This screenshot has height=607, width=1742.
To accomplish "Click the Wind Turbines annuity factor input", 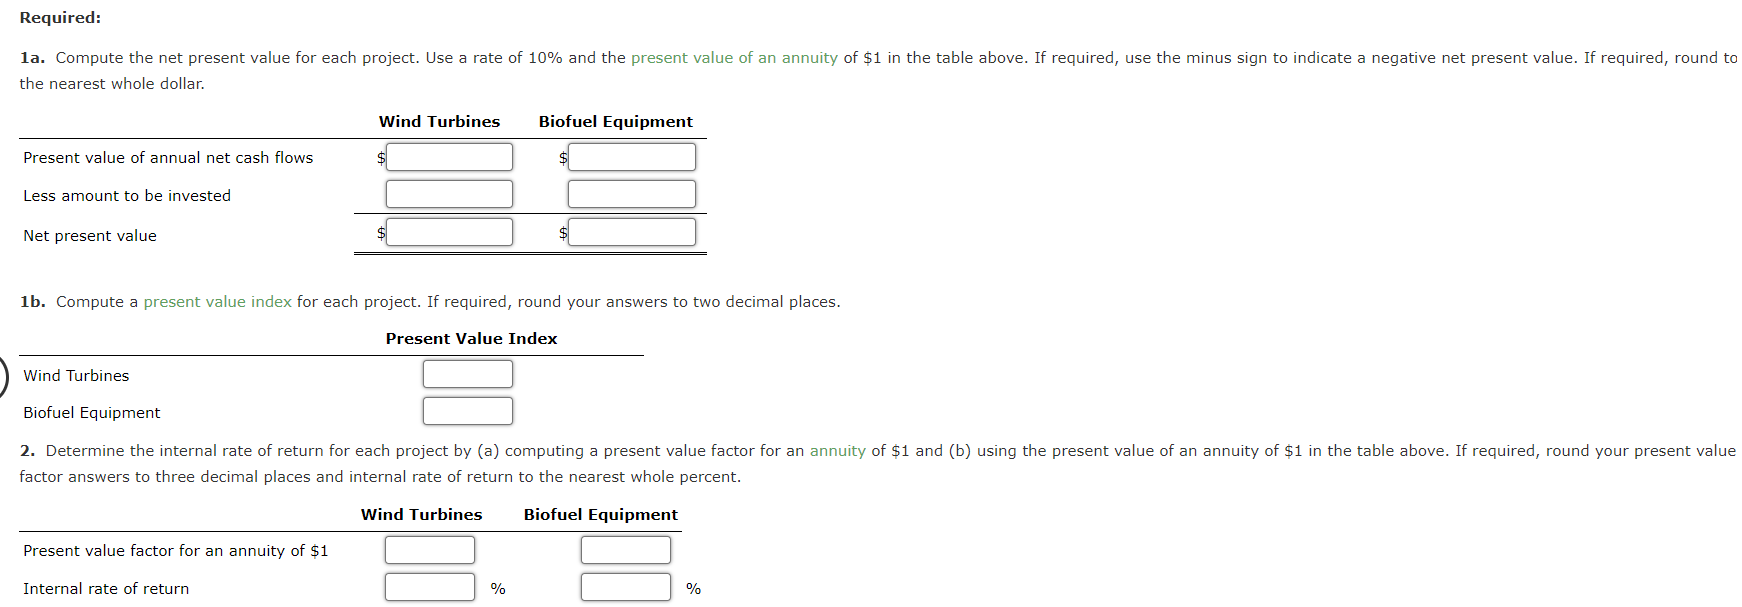I will click(429, 549).
